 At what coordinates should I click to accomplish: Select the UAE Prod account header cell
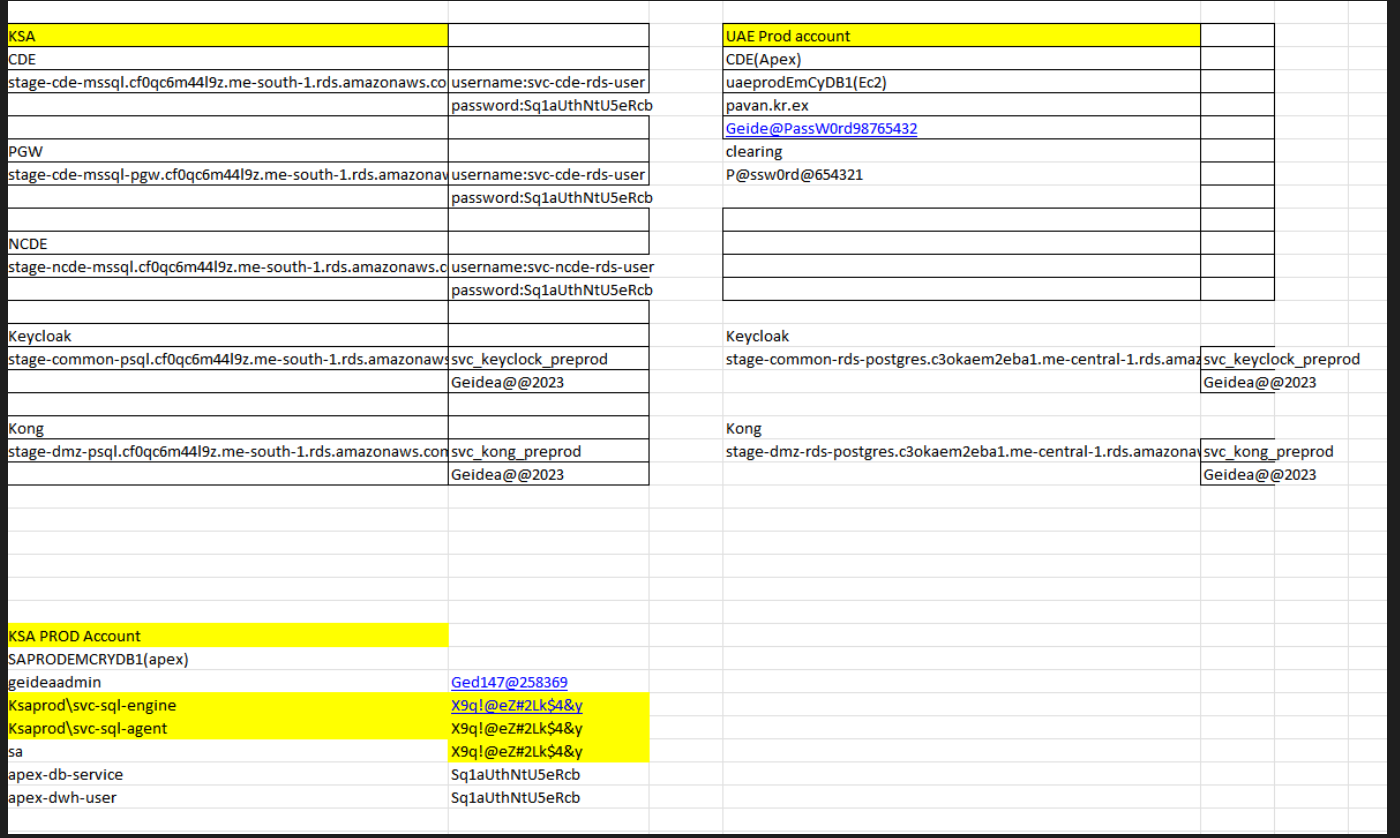pyautogui.click(x=961, y=36)
